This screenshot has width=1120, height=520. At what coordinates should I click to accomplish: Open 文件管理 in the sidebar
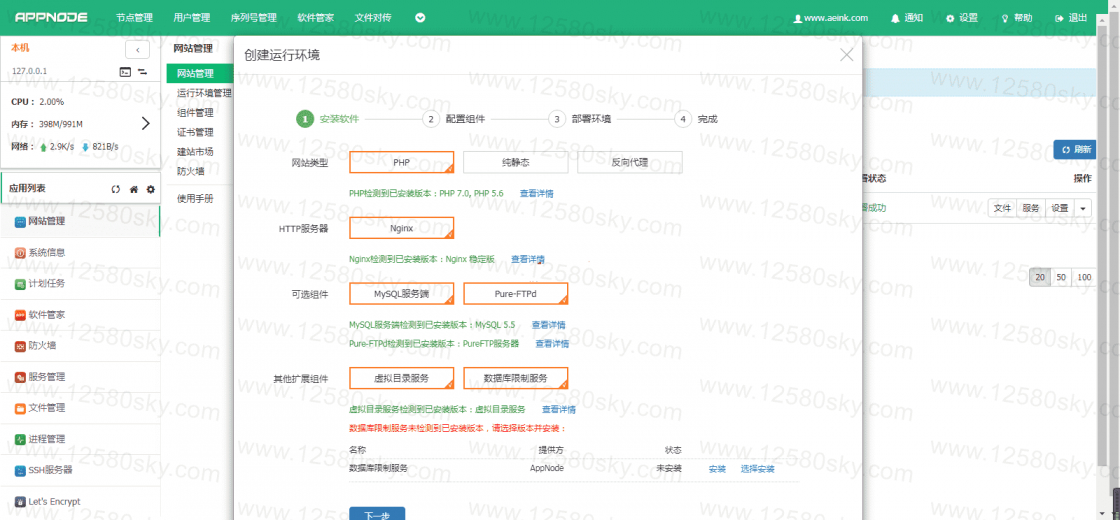[80, 408]
